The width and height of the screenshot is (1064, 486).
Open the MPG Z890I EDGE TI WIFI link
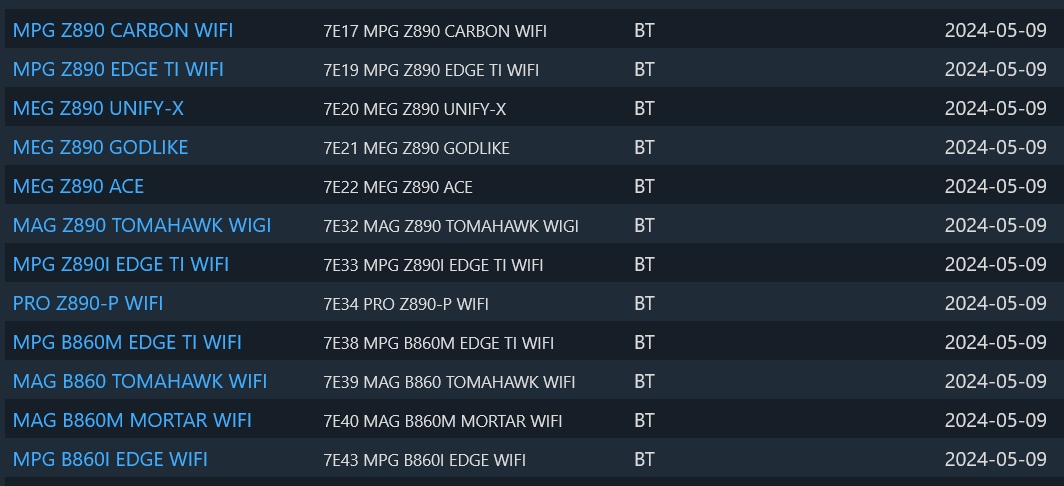coord(120,265)
